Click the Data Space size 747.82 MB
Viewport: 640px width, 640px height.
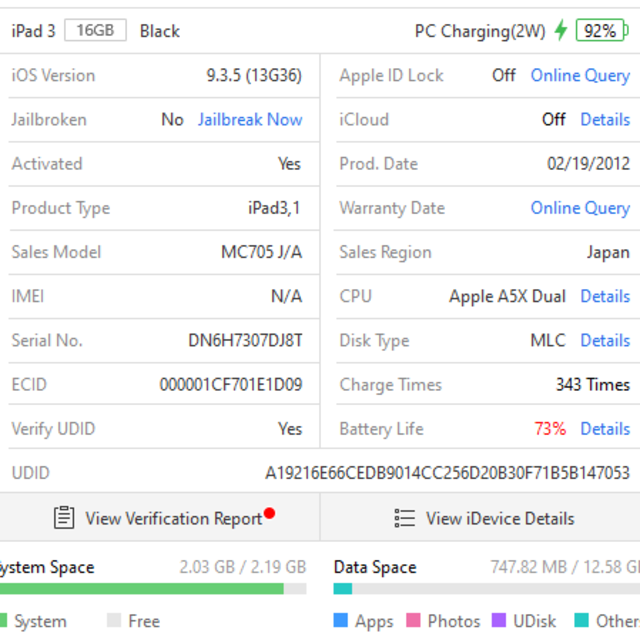click(x=529, y=567)
